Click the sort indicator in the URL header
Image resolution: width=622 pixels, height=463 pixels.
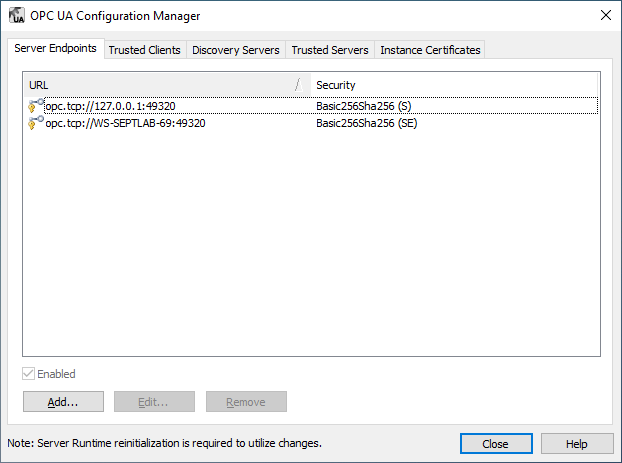[x=297, y=85]
